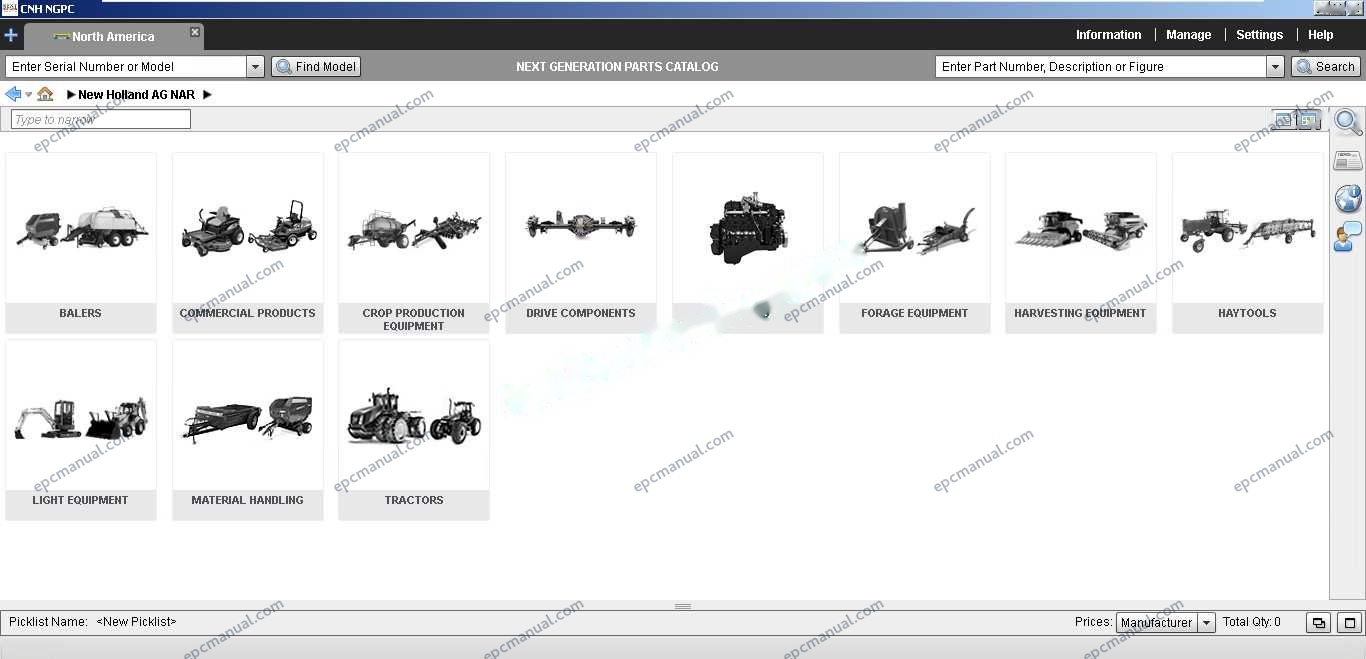Screen dimensions: 1366x659
Task: Open the Settings menu
Action: tap(1259, 35)
